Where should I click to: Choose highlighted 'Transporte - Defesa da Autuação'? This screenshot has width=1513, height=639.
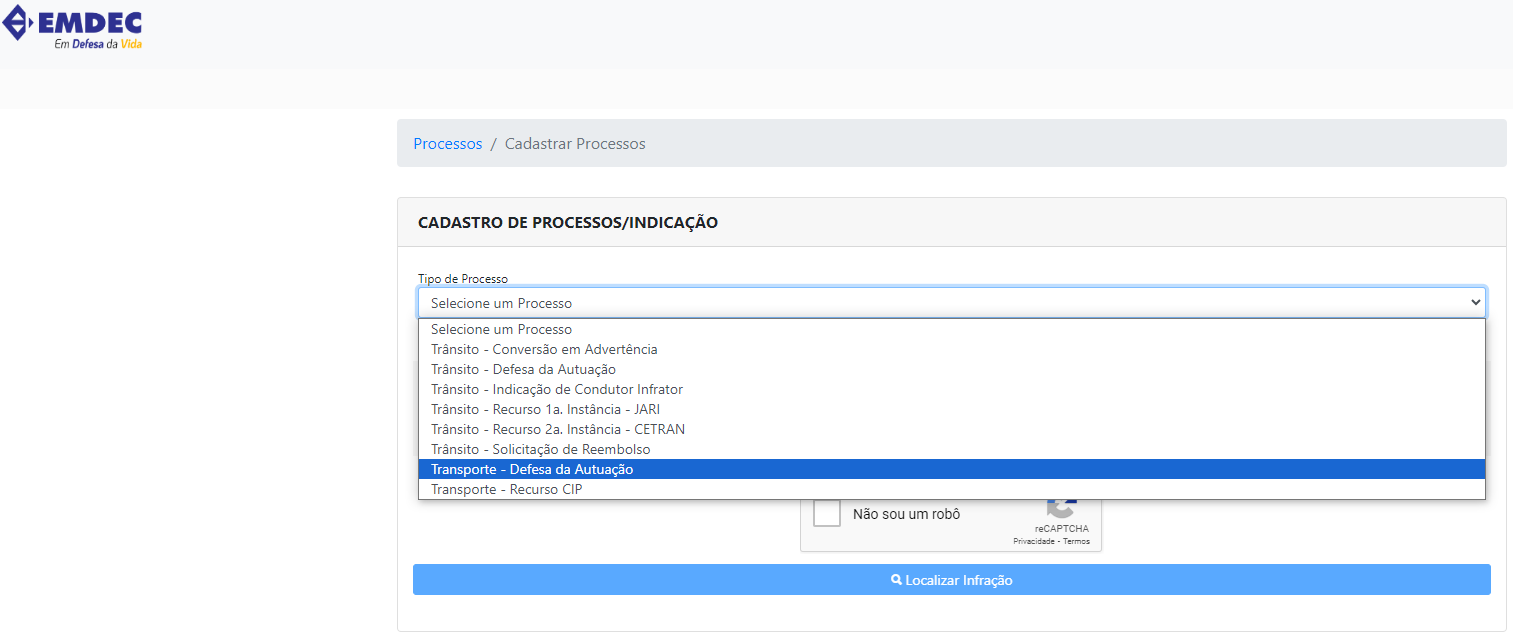(x=532, y=469)
